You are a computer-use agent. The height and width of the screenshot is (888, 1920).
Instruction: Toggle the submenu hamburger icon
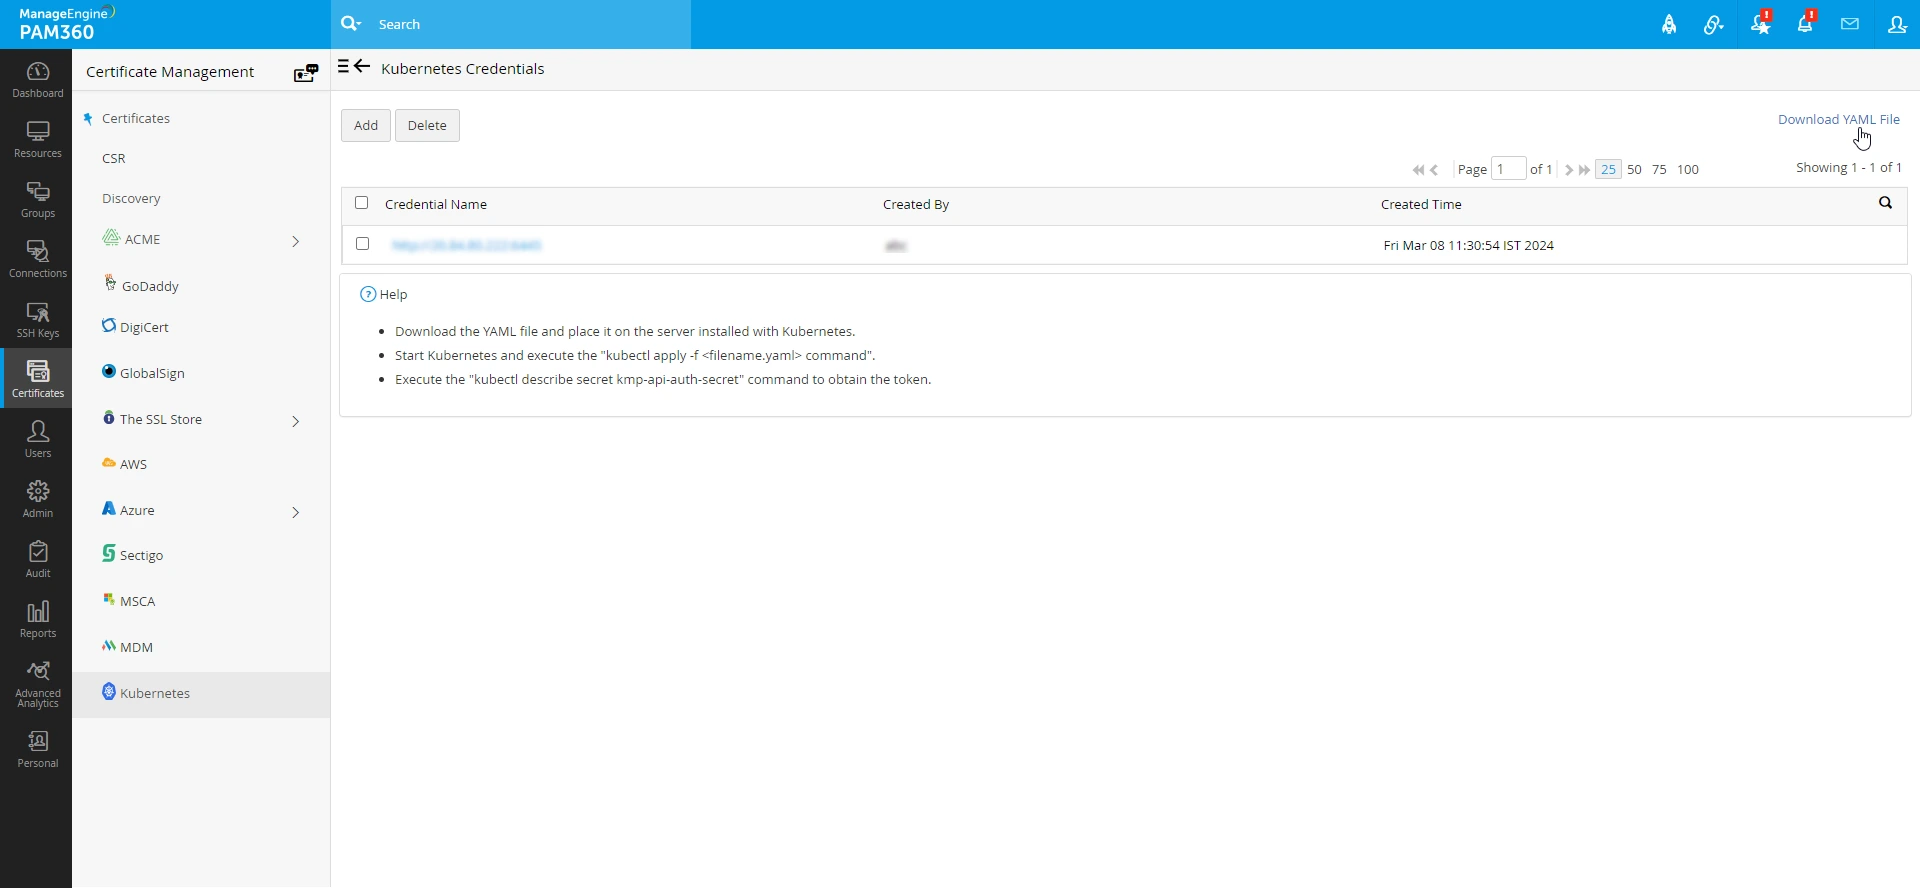pyautogui.click(x=343, y=67)
